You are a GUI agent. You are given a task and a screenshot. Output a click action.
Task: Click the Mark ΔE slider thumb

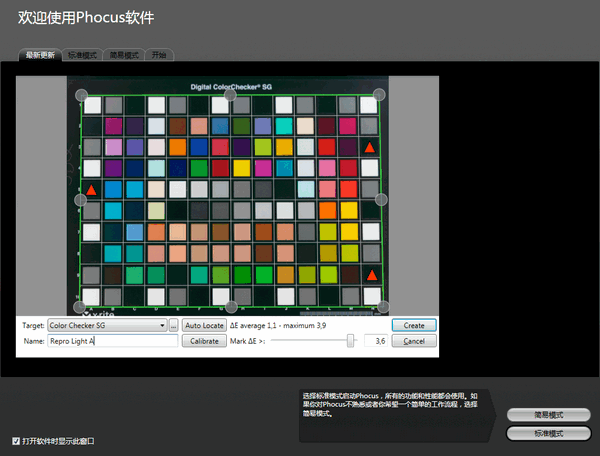pyautogui.click(x=350, y=341)
